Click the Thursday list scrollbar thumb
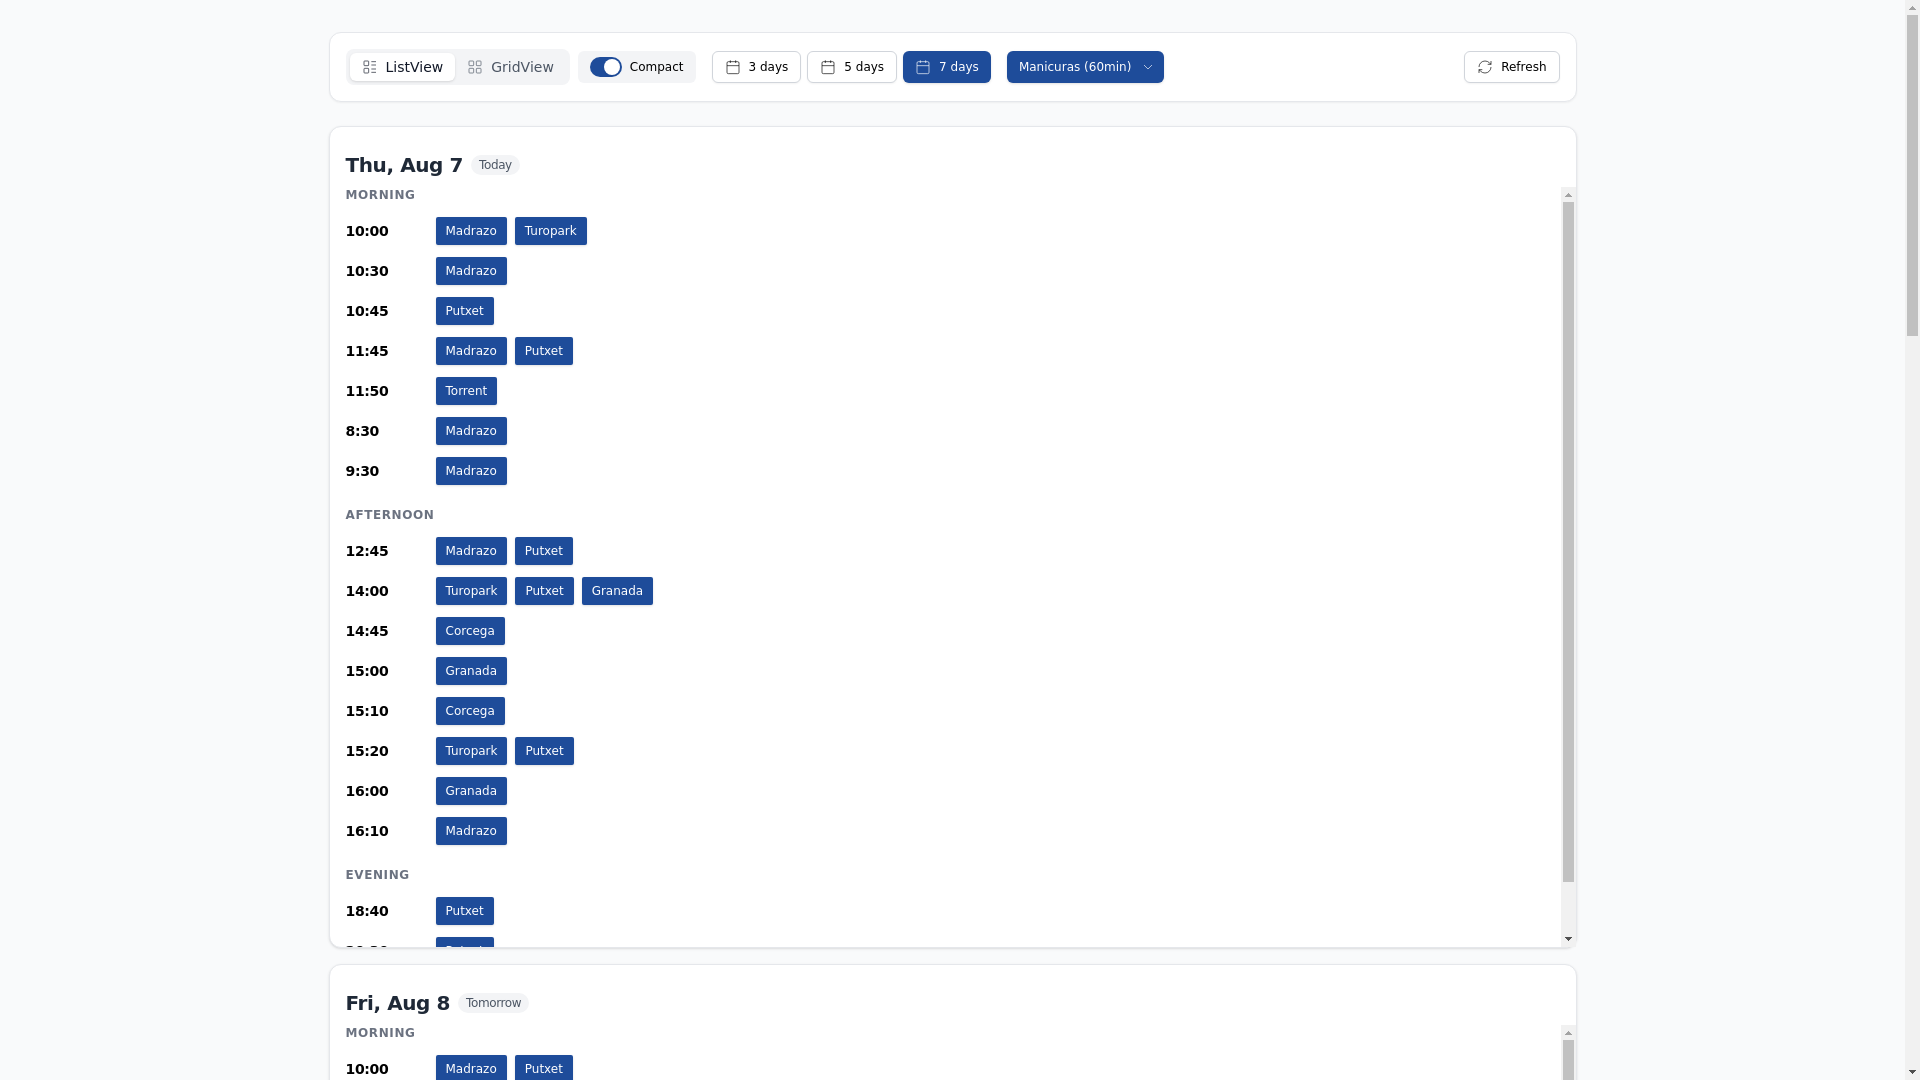Image resolution: width=1920 pixels, height=1080 pixels. [x=1568, y=542]
